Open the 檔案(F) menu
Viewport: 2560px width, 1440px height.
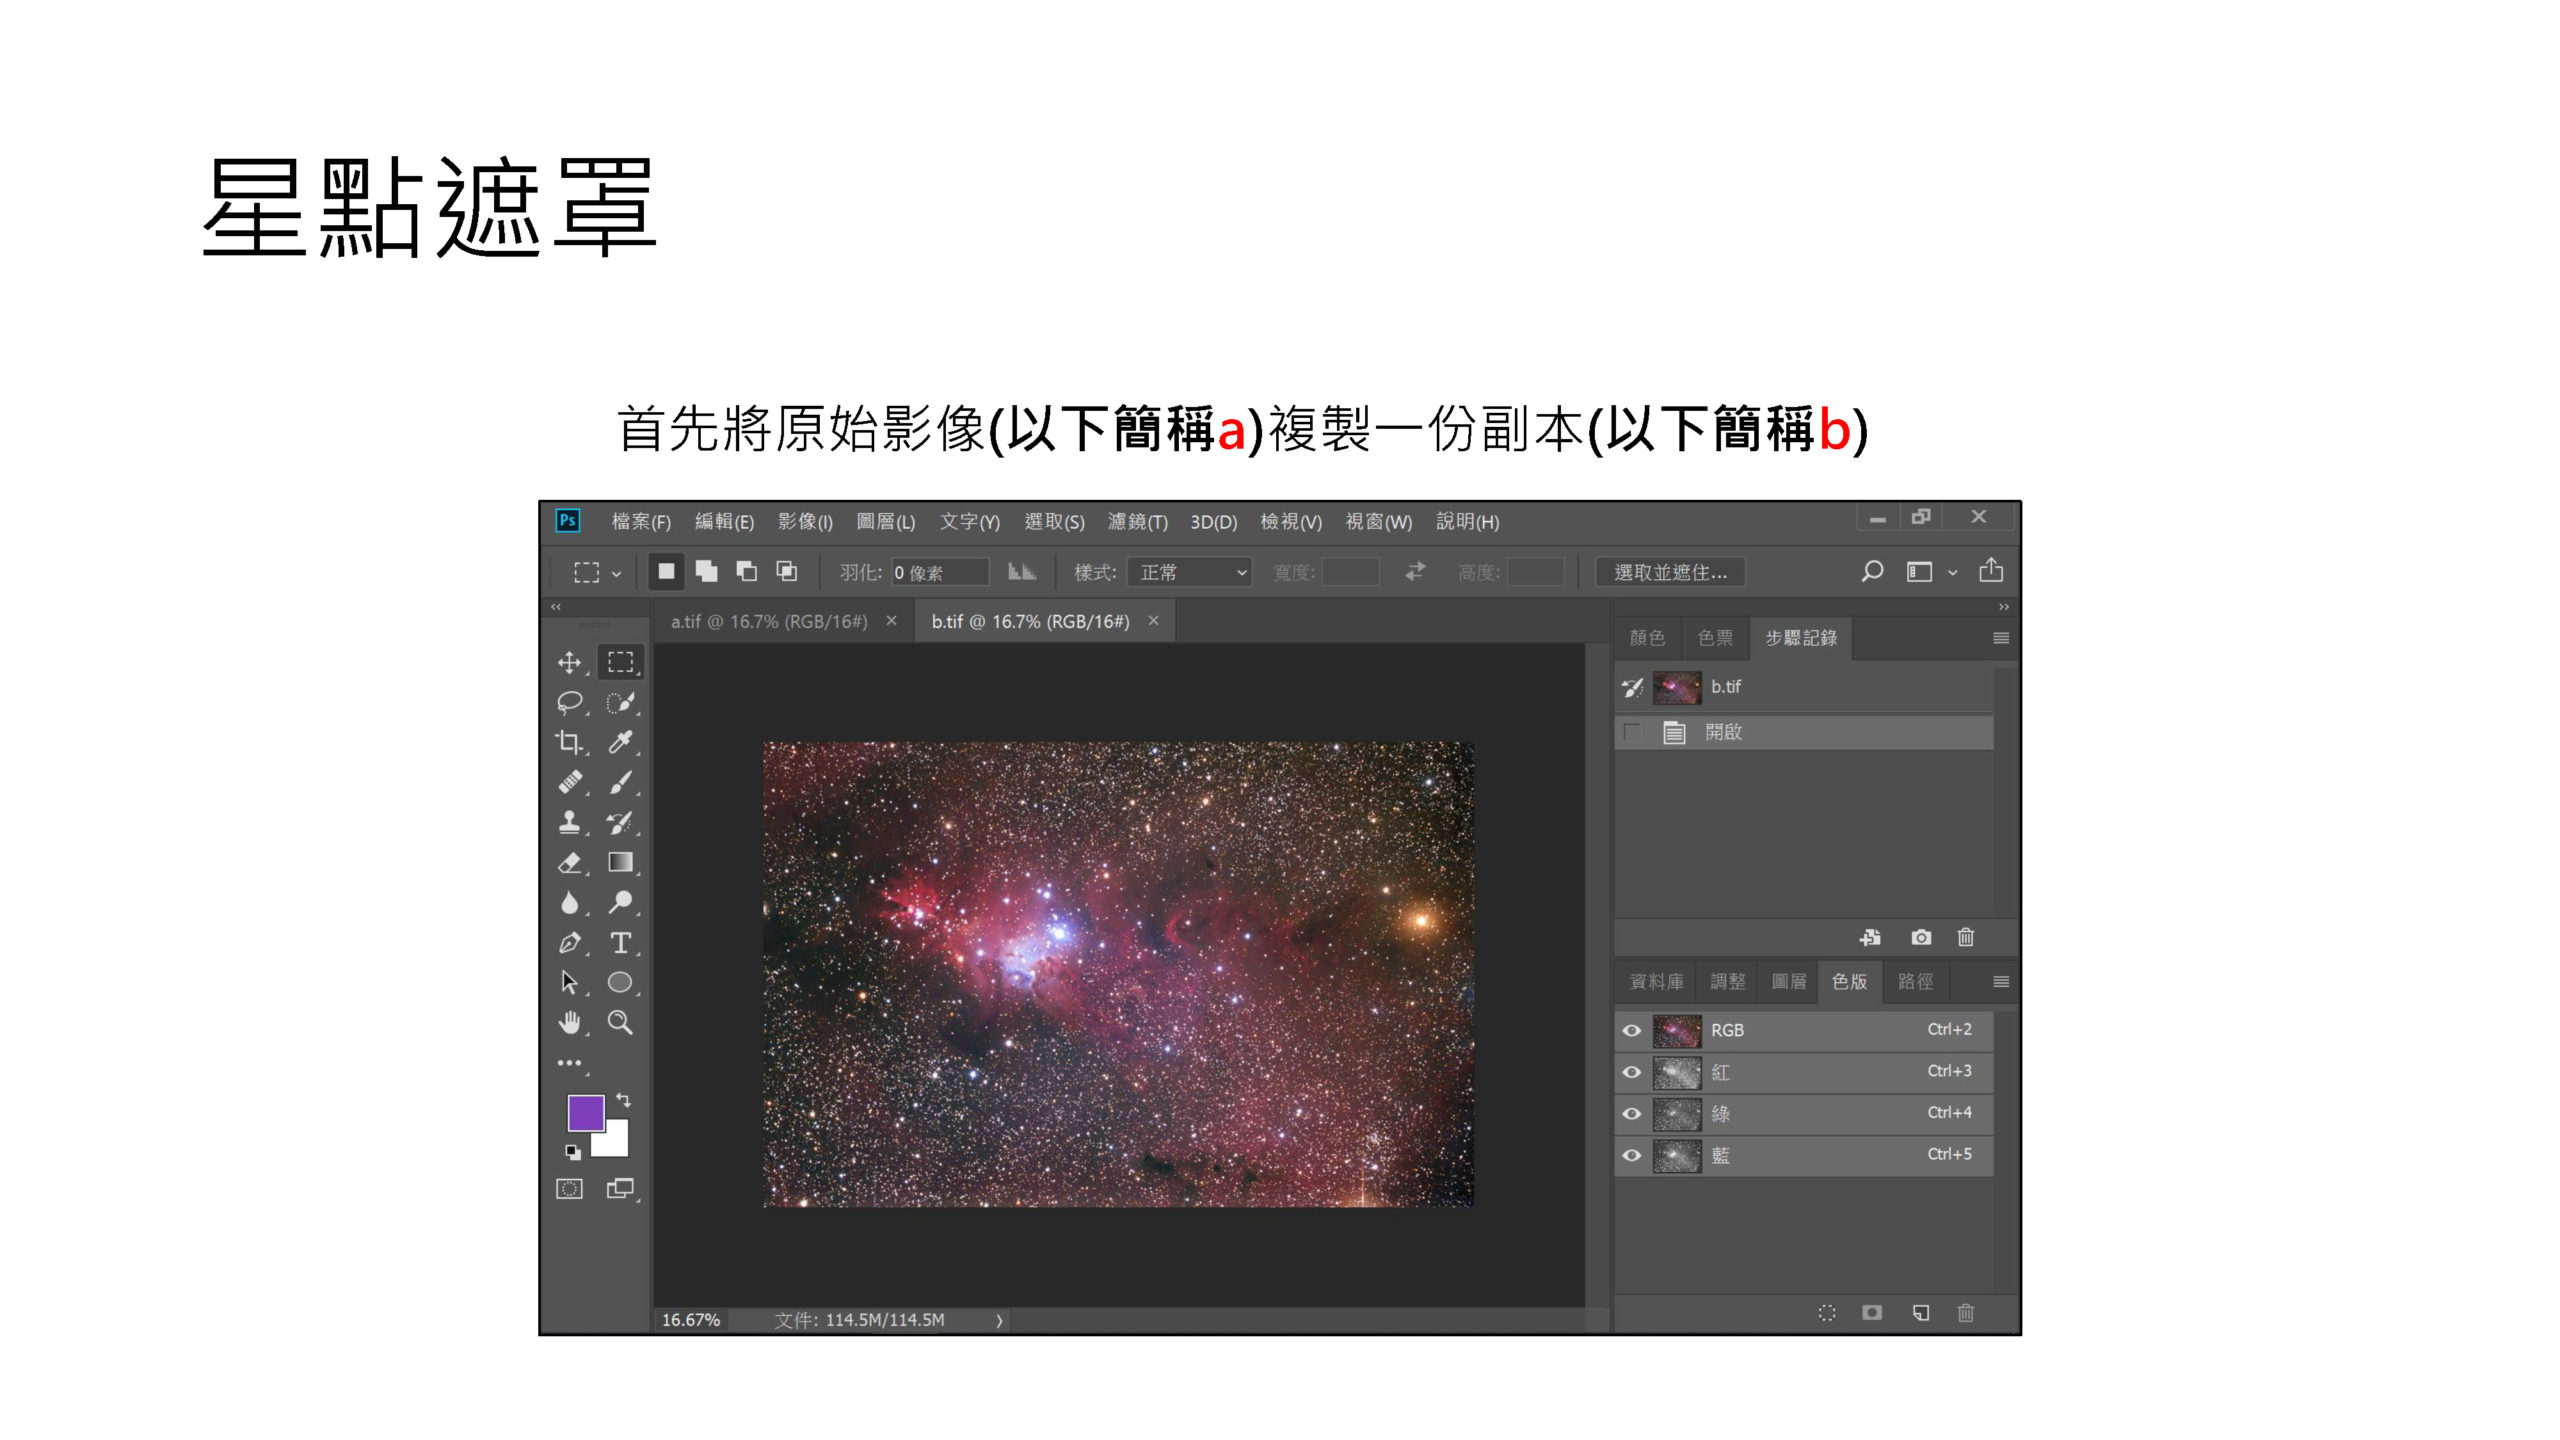click(641, 522)
